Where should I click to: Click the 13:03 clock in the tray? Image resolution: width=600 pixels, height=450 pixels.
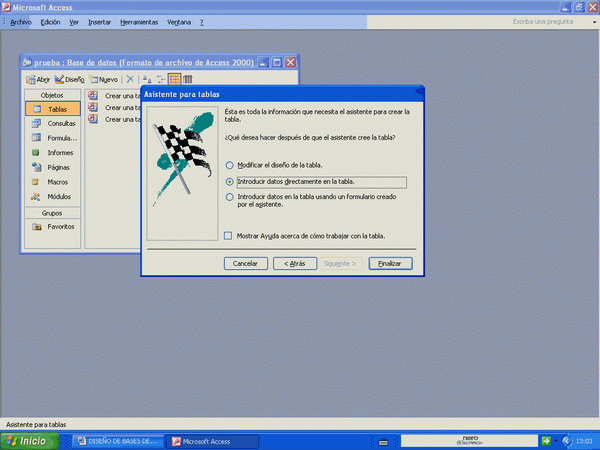(585, 441)
